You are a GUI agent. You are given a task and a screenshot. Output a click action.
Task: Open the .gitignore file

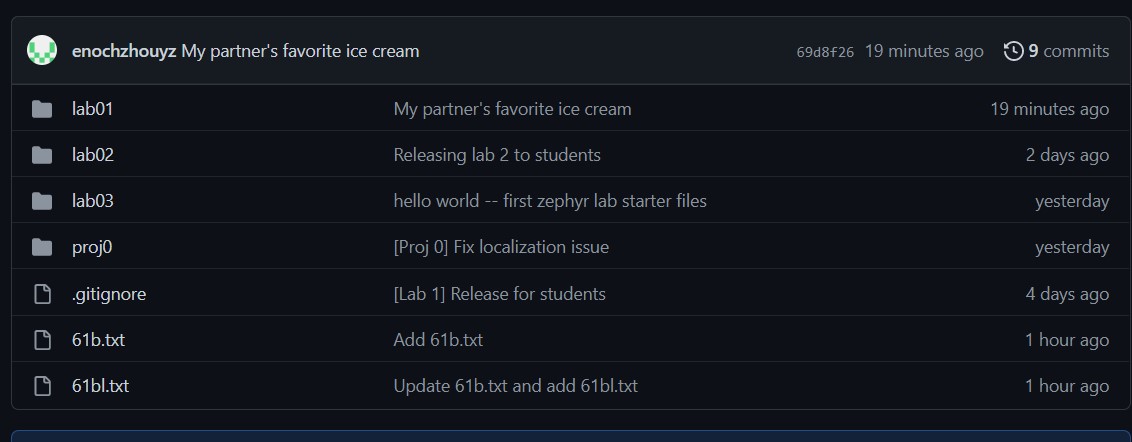tap(109, 294)
